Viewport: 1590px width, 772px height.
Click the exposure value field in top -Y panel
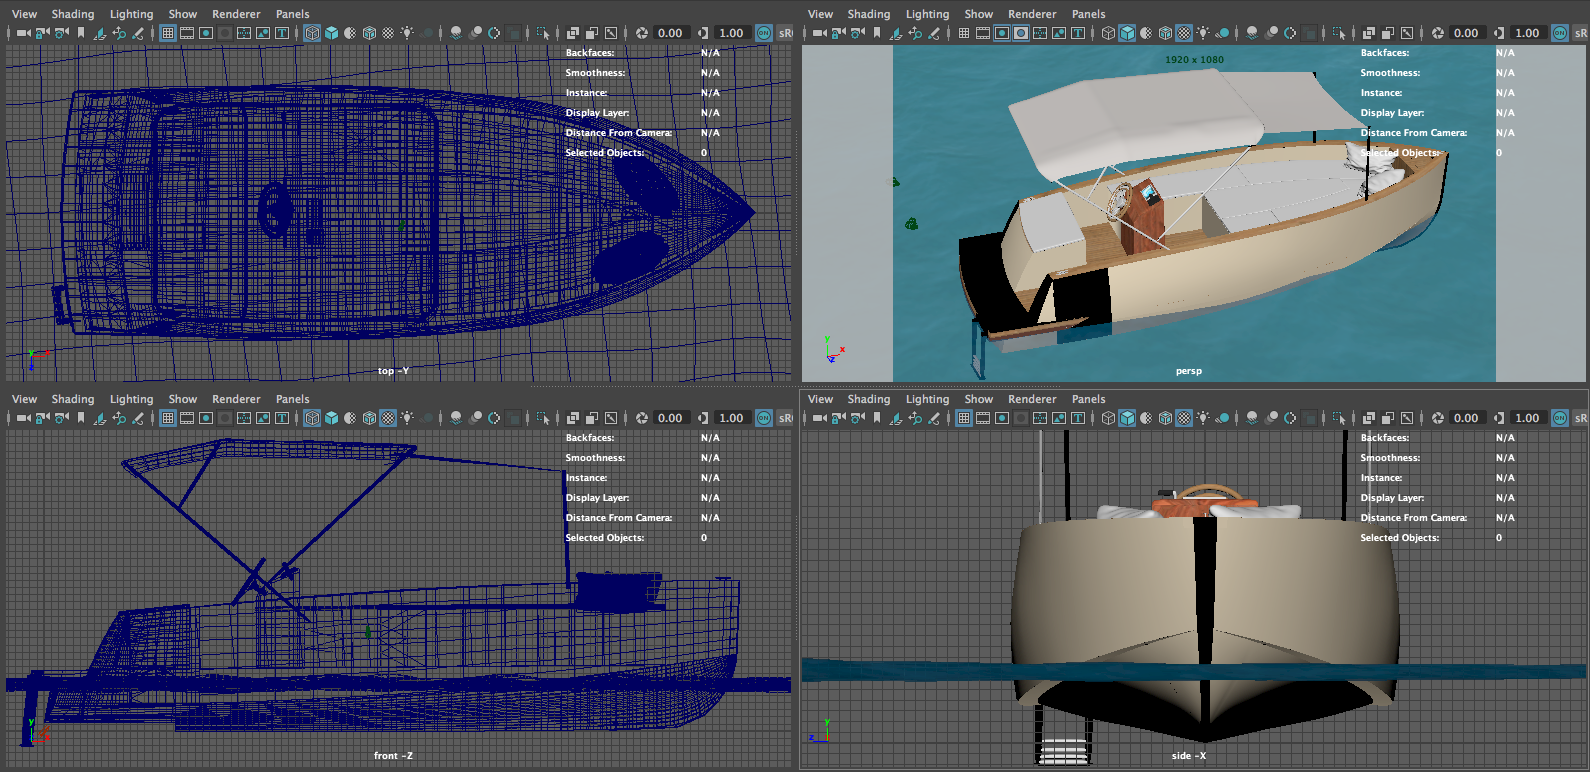pyautogui.click(x=670, y=33)
